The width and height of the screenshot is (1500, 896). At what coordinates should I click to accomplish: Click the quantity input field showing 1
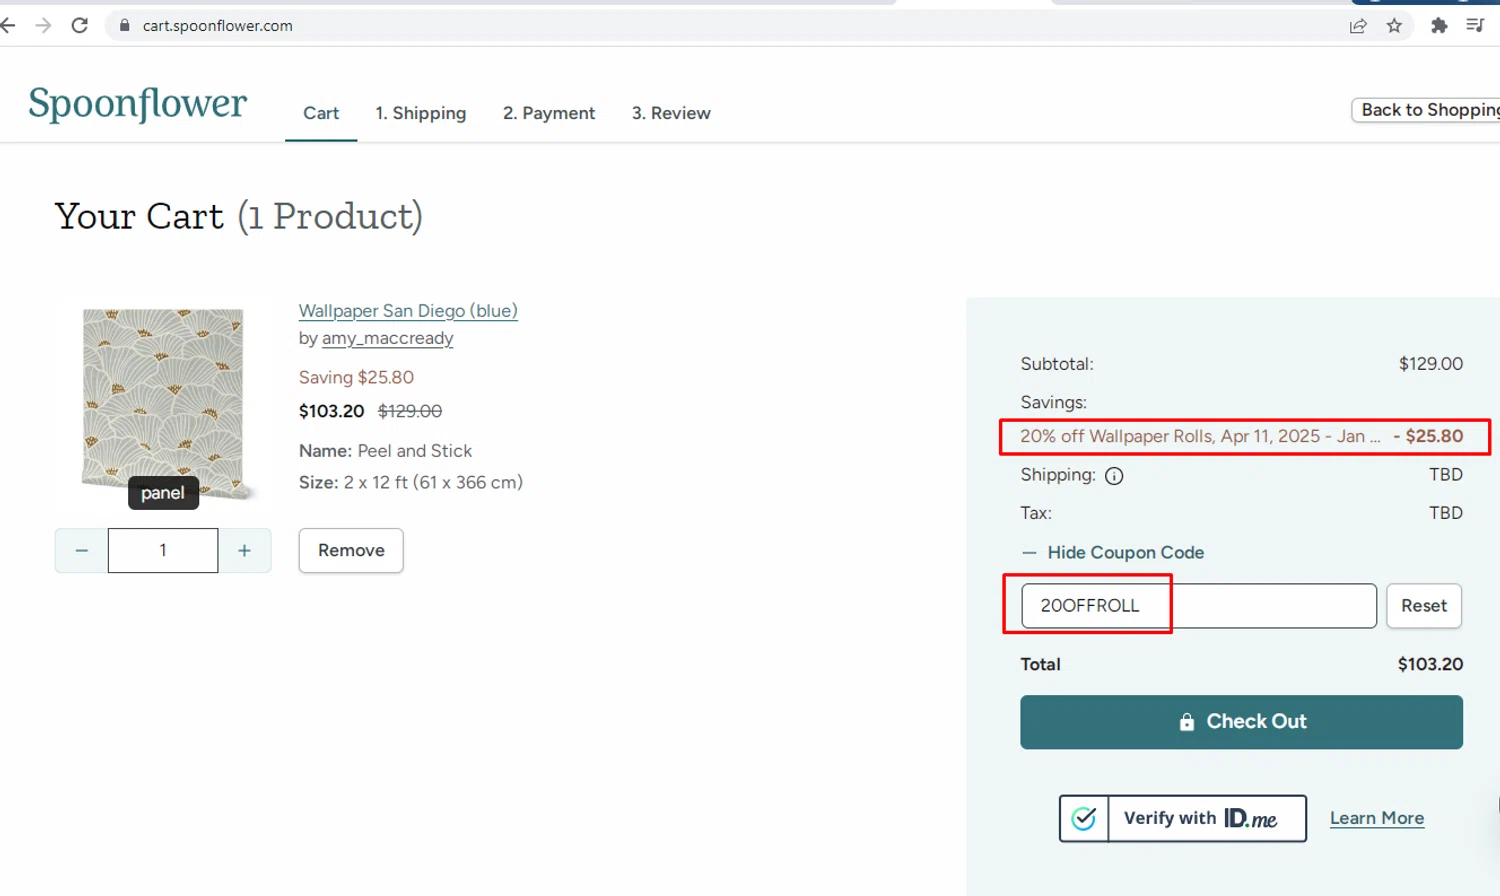pyautogui.click(x=163, y=551)
